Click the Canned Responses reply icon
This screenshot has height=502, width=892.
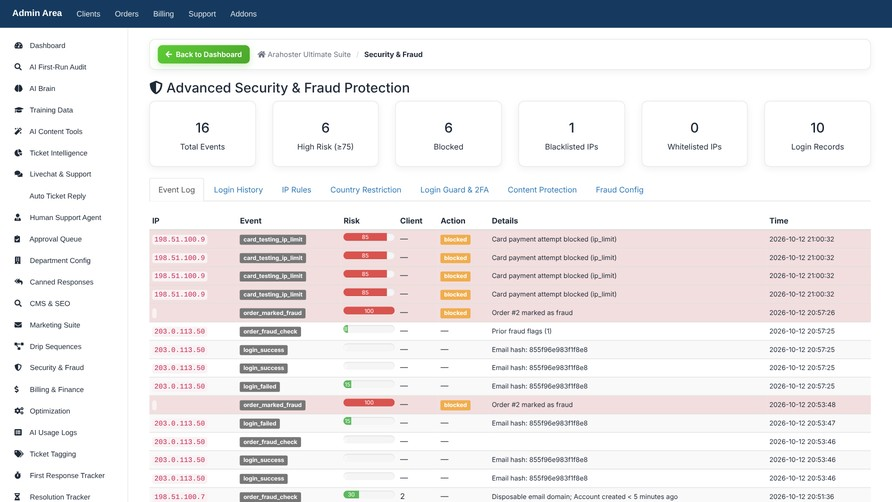(18, 282)
